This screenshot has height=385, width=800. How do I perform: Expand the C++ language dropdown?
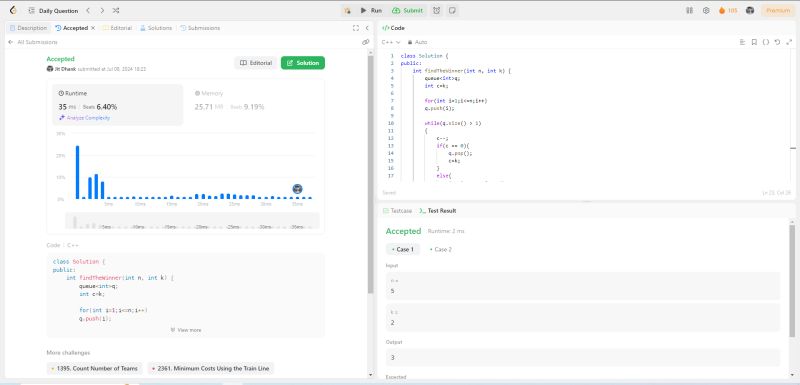pyautogui.click(x=391, y=42)
